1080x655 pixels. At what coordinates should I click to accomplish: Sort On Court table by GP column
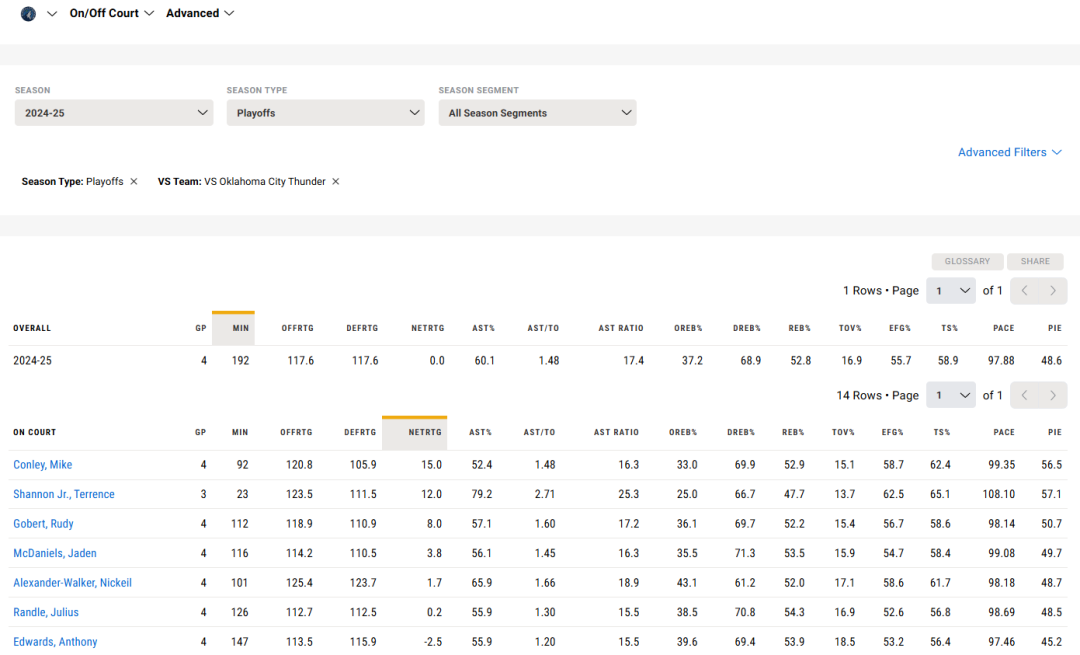click(x=200, y=433)
